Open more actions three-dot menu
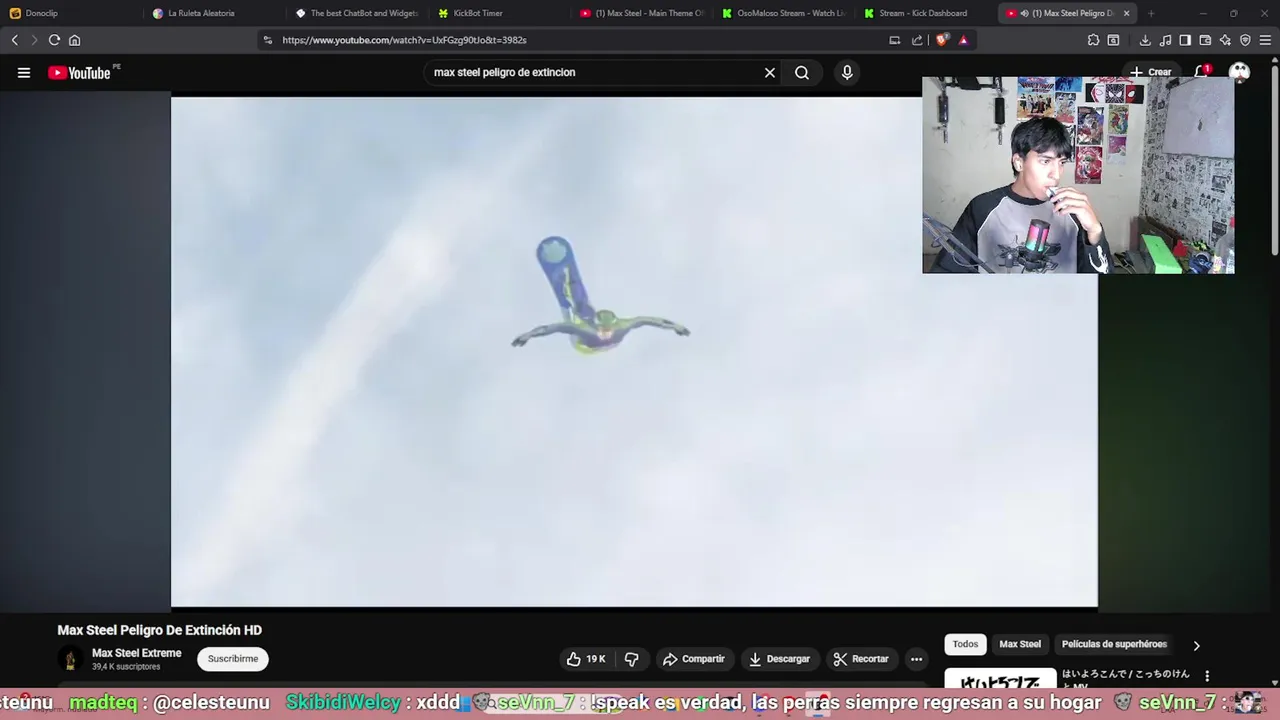Viewport: 1280px width, 720px height. (x=916, y=659)
